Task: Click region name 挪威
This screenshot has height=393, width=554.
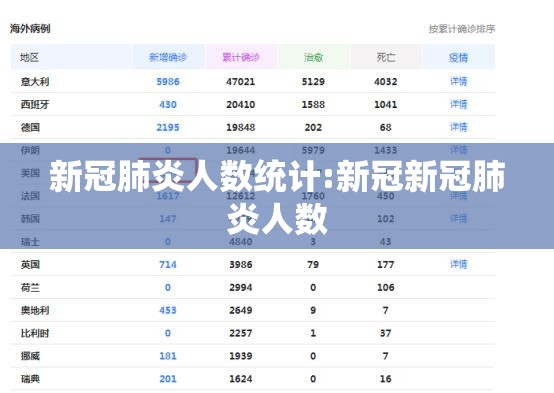Action: (x=30, y=356)
